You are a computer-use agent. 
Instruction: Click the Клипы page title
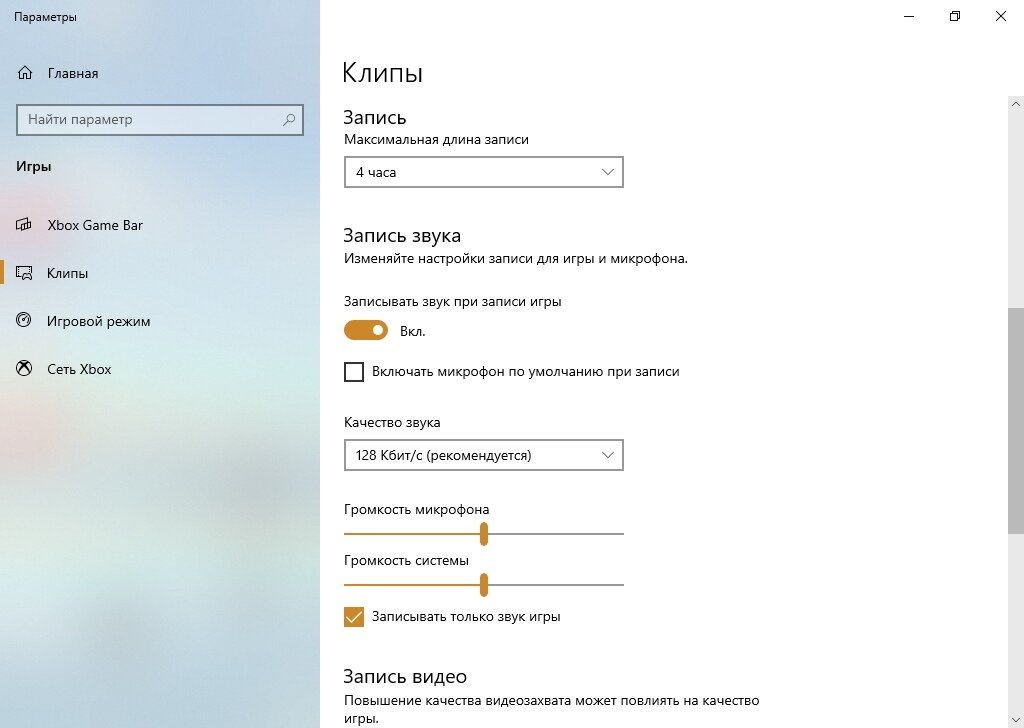click(382, 72)
